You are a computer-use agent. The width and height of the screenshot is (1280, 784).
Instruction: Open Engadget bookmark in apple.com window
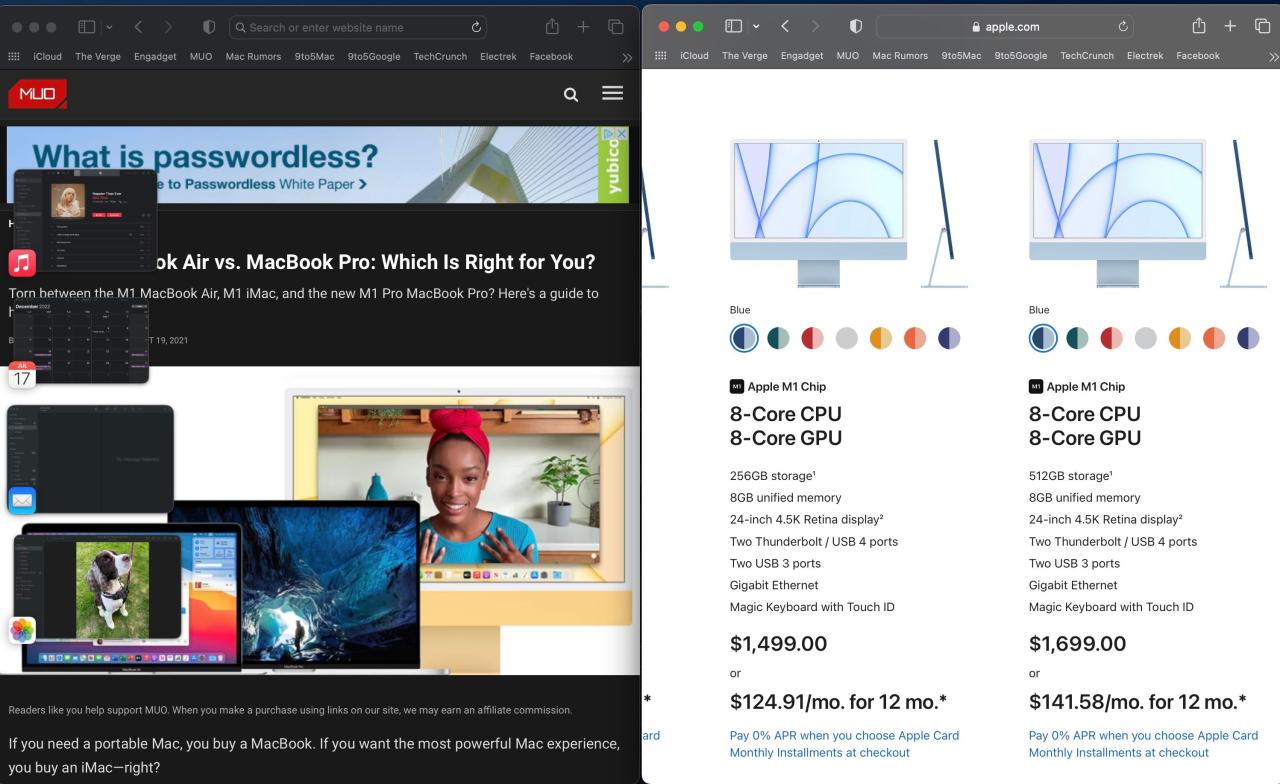pyautogui.click(x=802, y=55)
